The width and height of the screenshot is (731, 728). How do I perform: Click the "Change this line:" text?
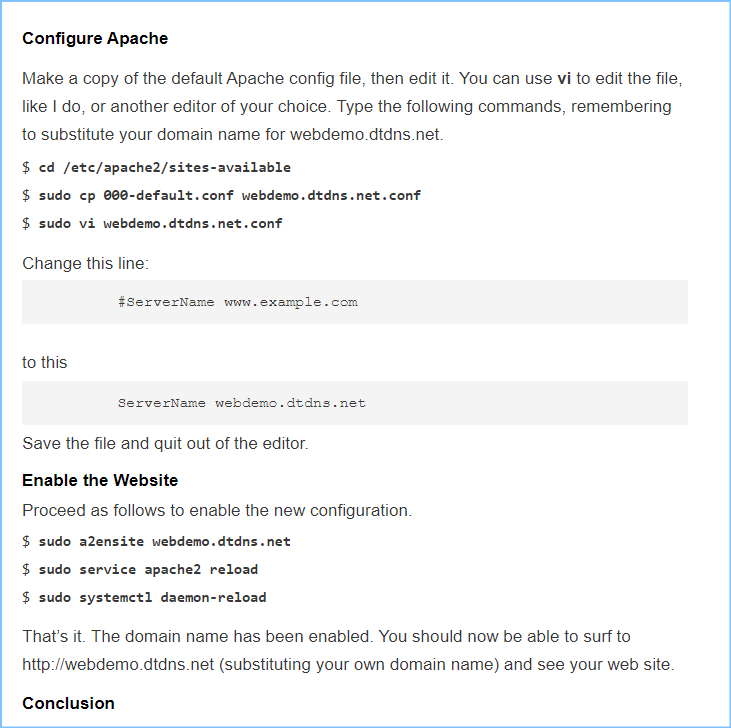[x=85, y=264]
